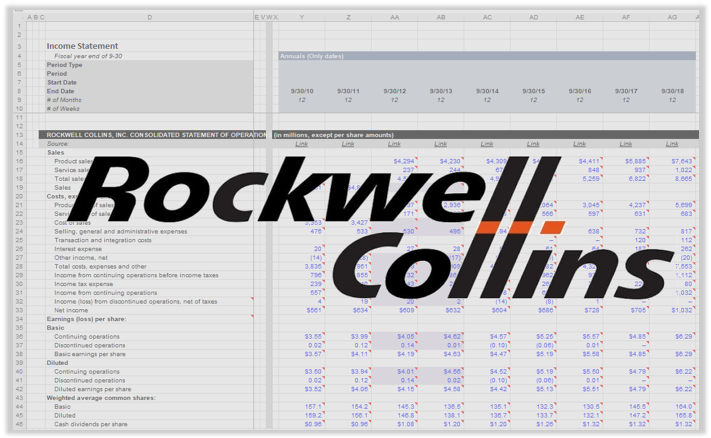Viewport: 711px width, 438px height.
Task: Select the "Net income" row label
Action: 71,310
